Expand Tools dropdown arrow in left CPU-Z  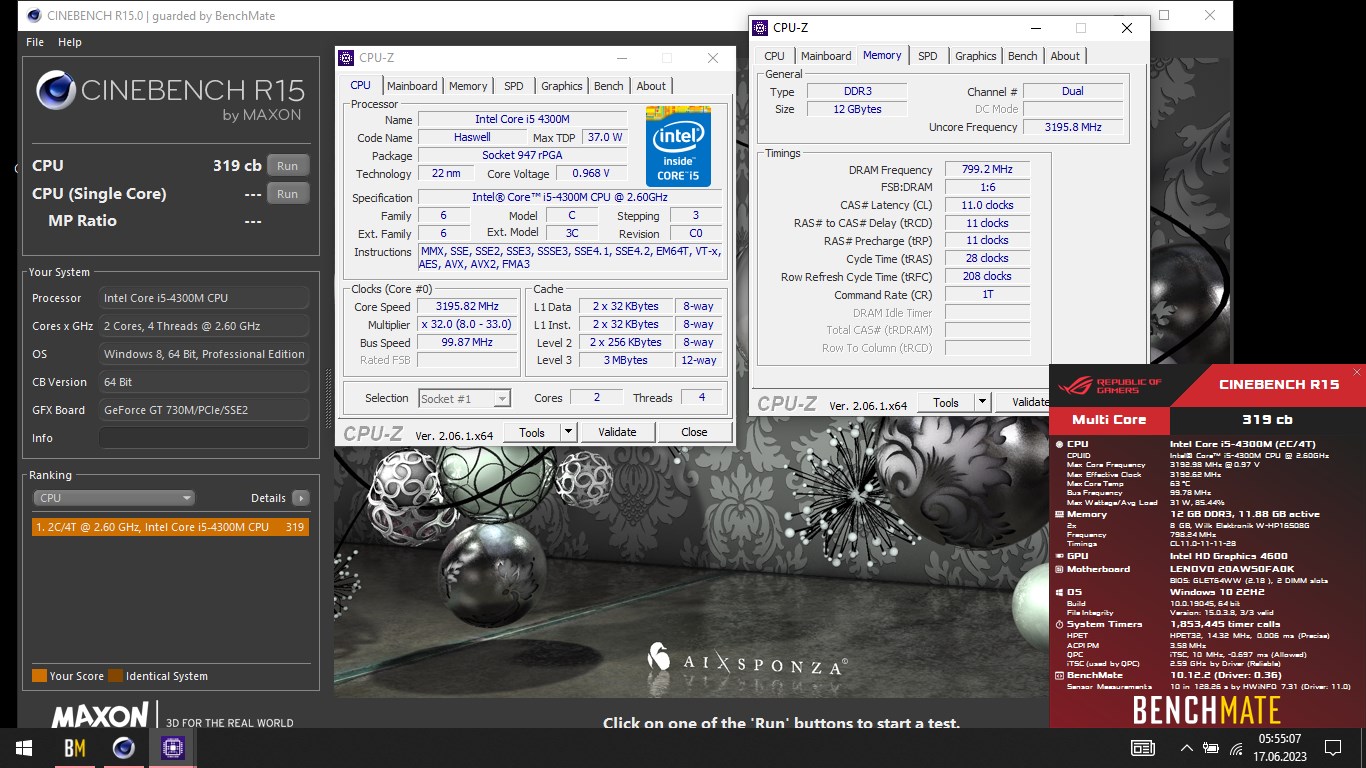[x=569, y=432]
